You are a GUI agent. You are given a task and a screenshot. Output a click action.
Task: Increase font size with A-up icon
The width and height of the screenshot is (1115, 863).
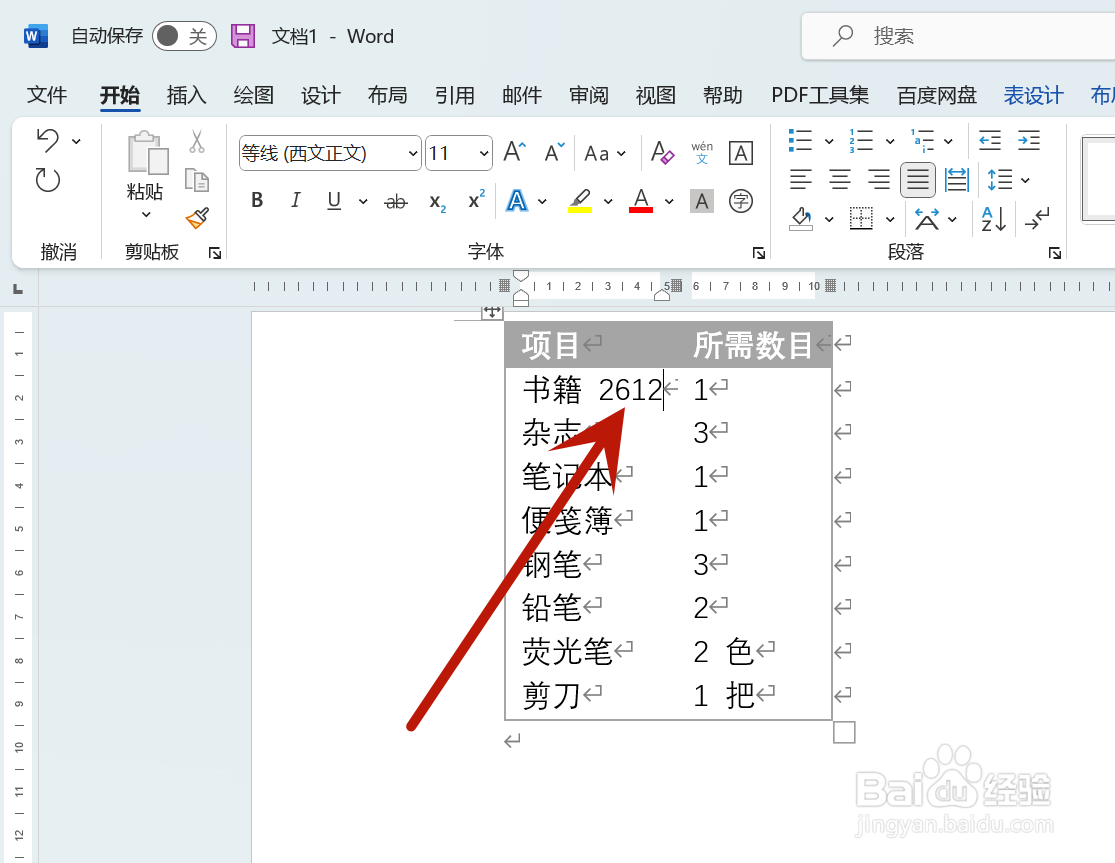click(x=515, y=152)
